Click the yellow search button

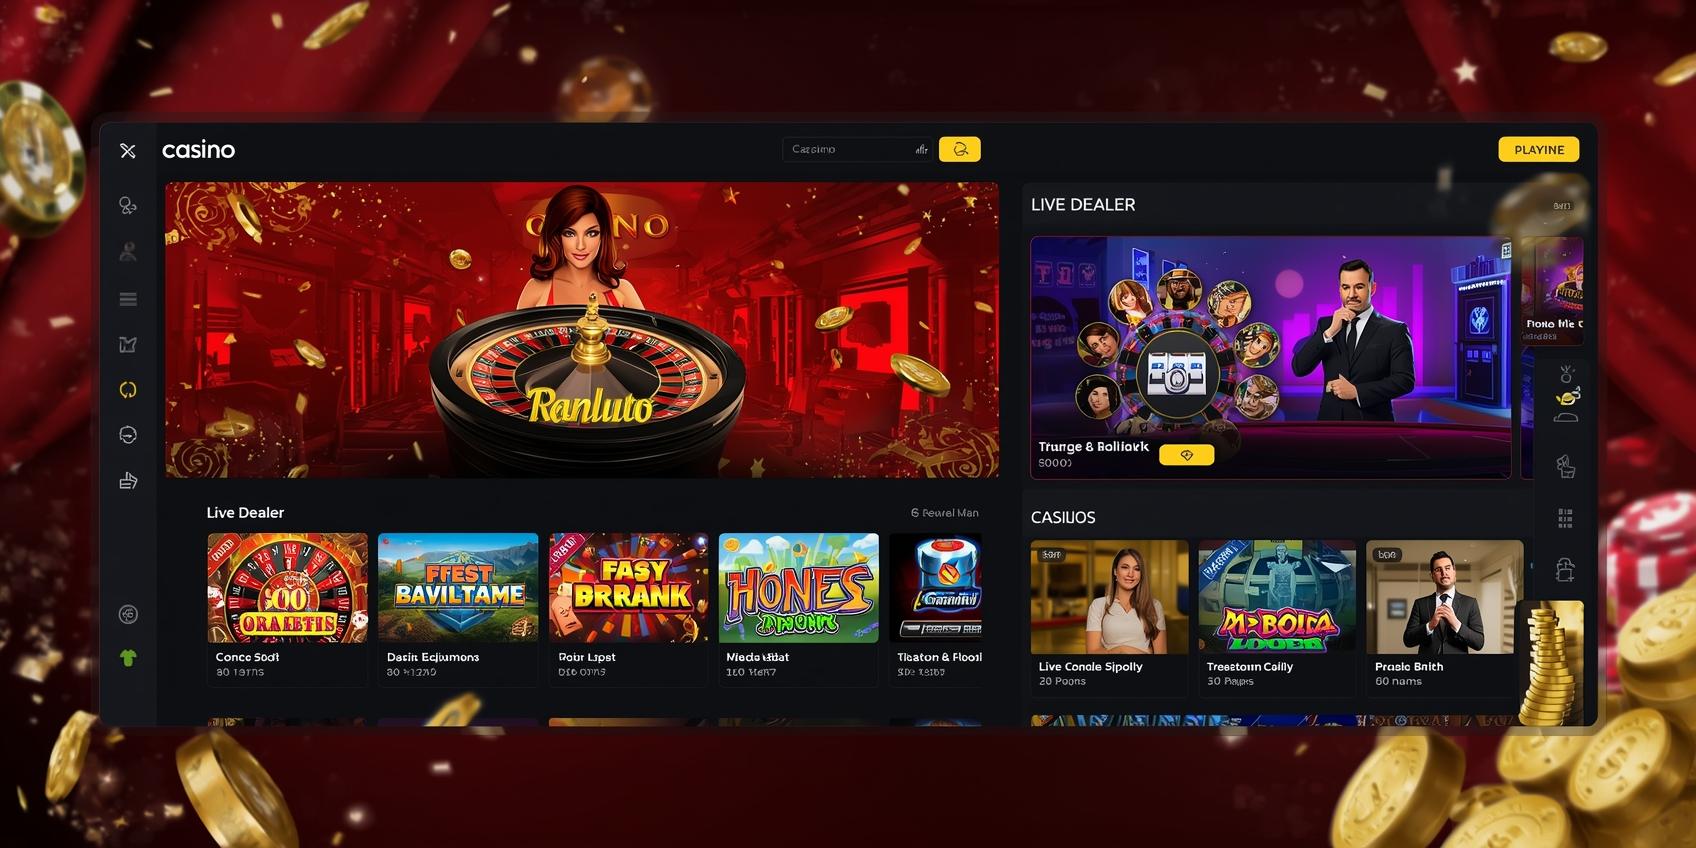point(960,149)
